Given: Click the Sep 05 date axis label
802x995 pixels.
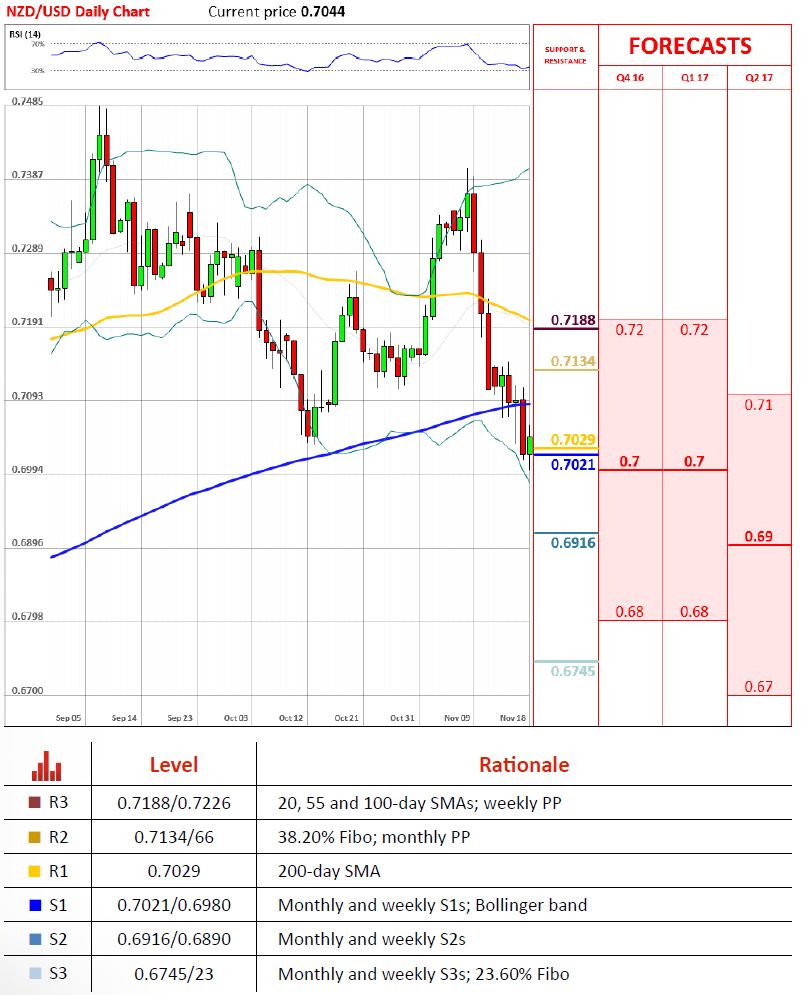Looking at the screenshot, I should tap(69, 718).
